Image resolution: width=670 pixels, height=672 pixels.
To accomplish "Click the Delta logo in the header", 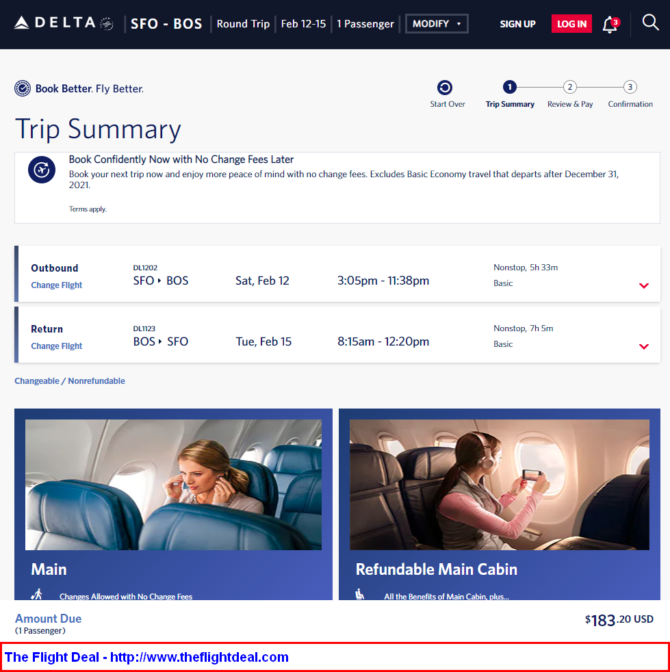I will click(63, 23).
